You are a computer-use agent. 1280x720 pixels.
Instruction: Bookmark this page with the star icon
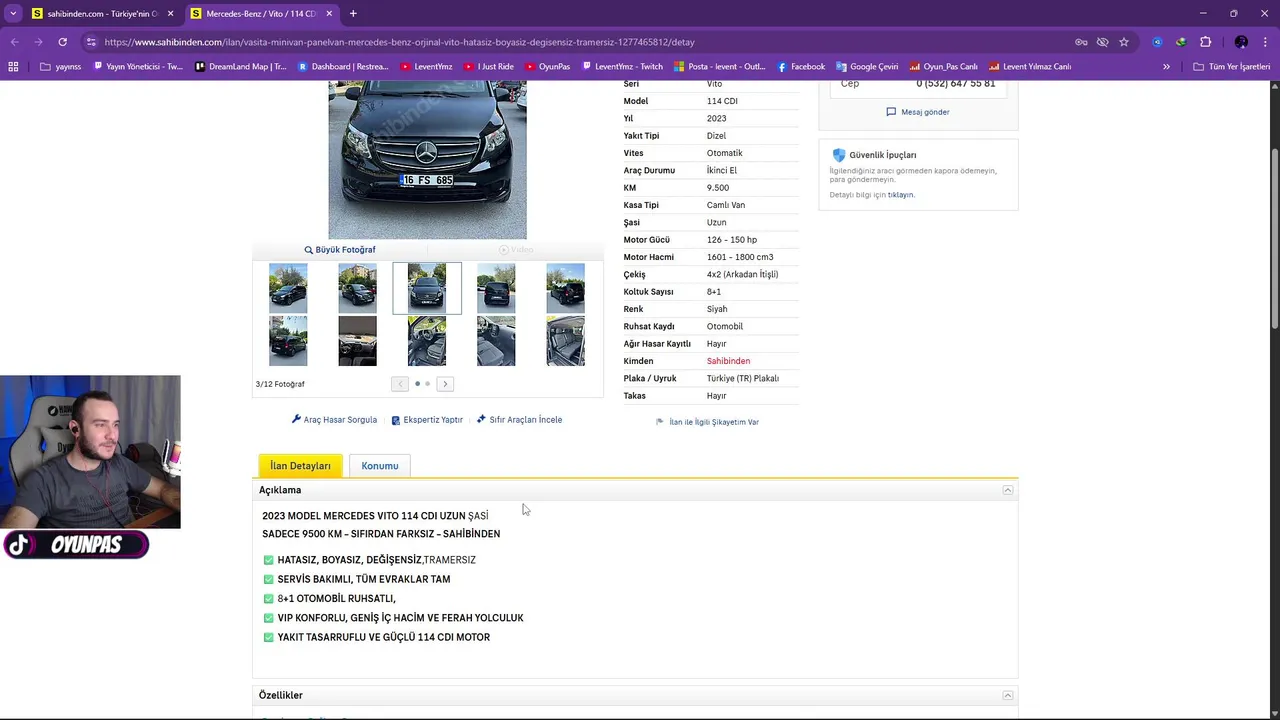1124,42
